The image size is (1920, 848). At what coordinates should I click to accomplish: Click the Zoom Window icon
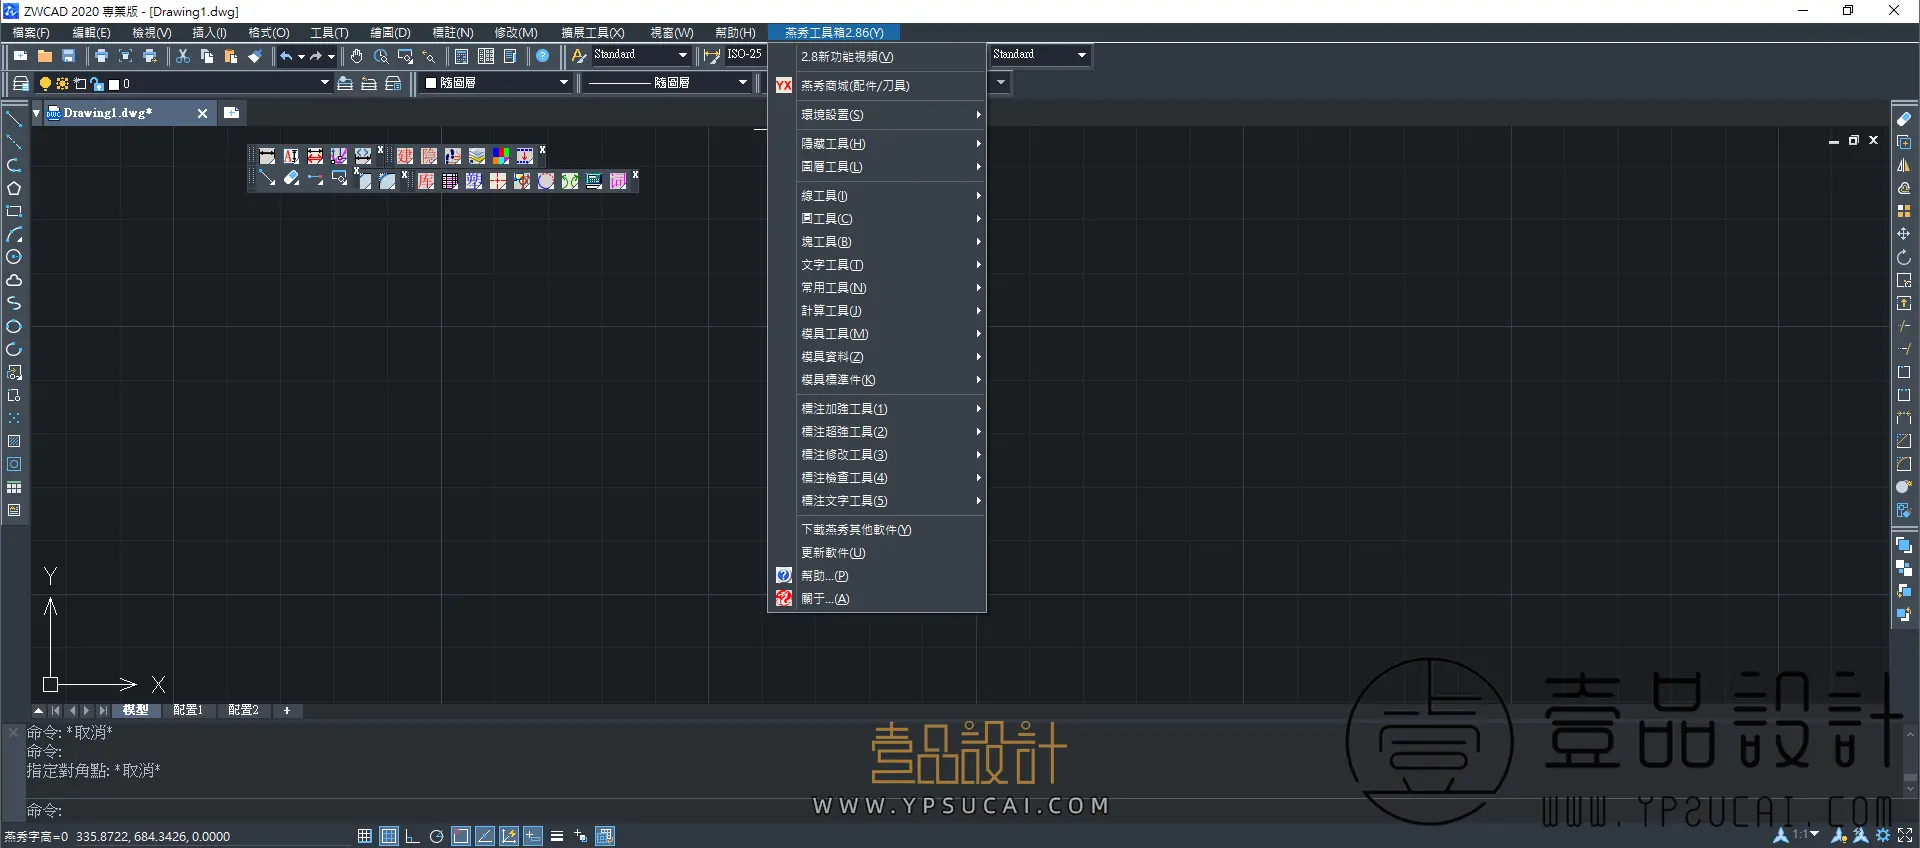click(405, 57)
